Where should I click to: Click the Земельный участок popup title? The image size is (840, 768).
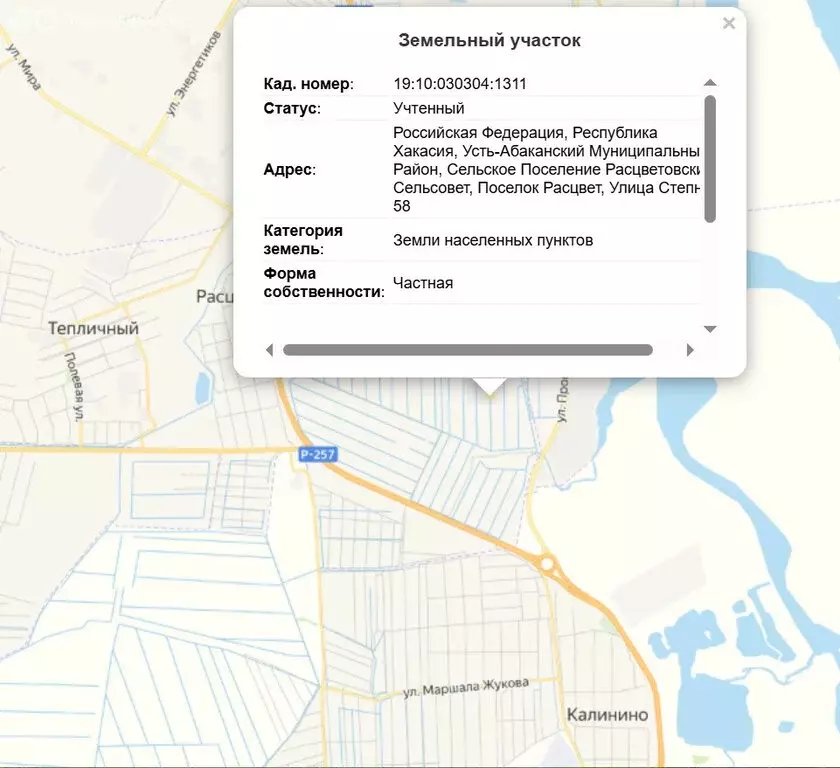pos(489,41)
